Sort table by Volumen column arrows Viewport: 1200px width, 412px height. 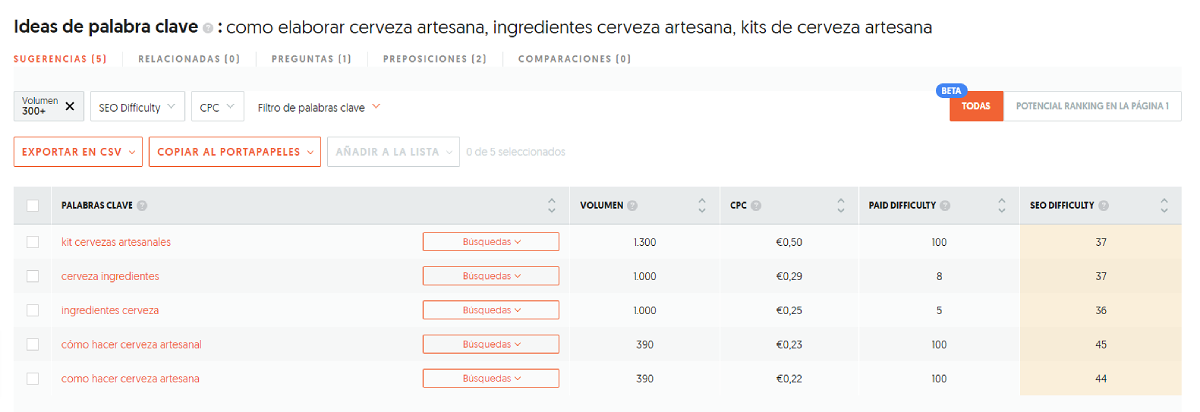[x=702, y=206]
